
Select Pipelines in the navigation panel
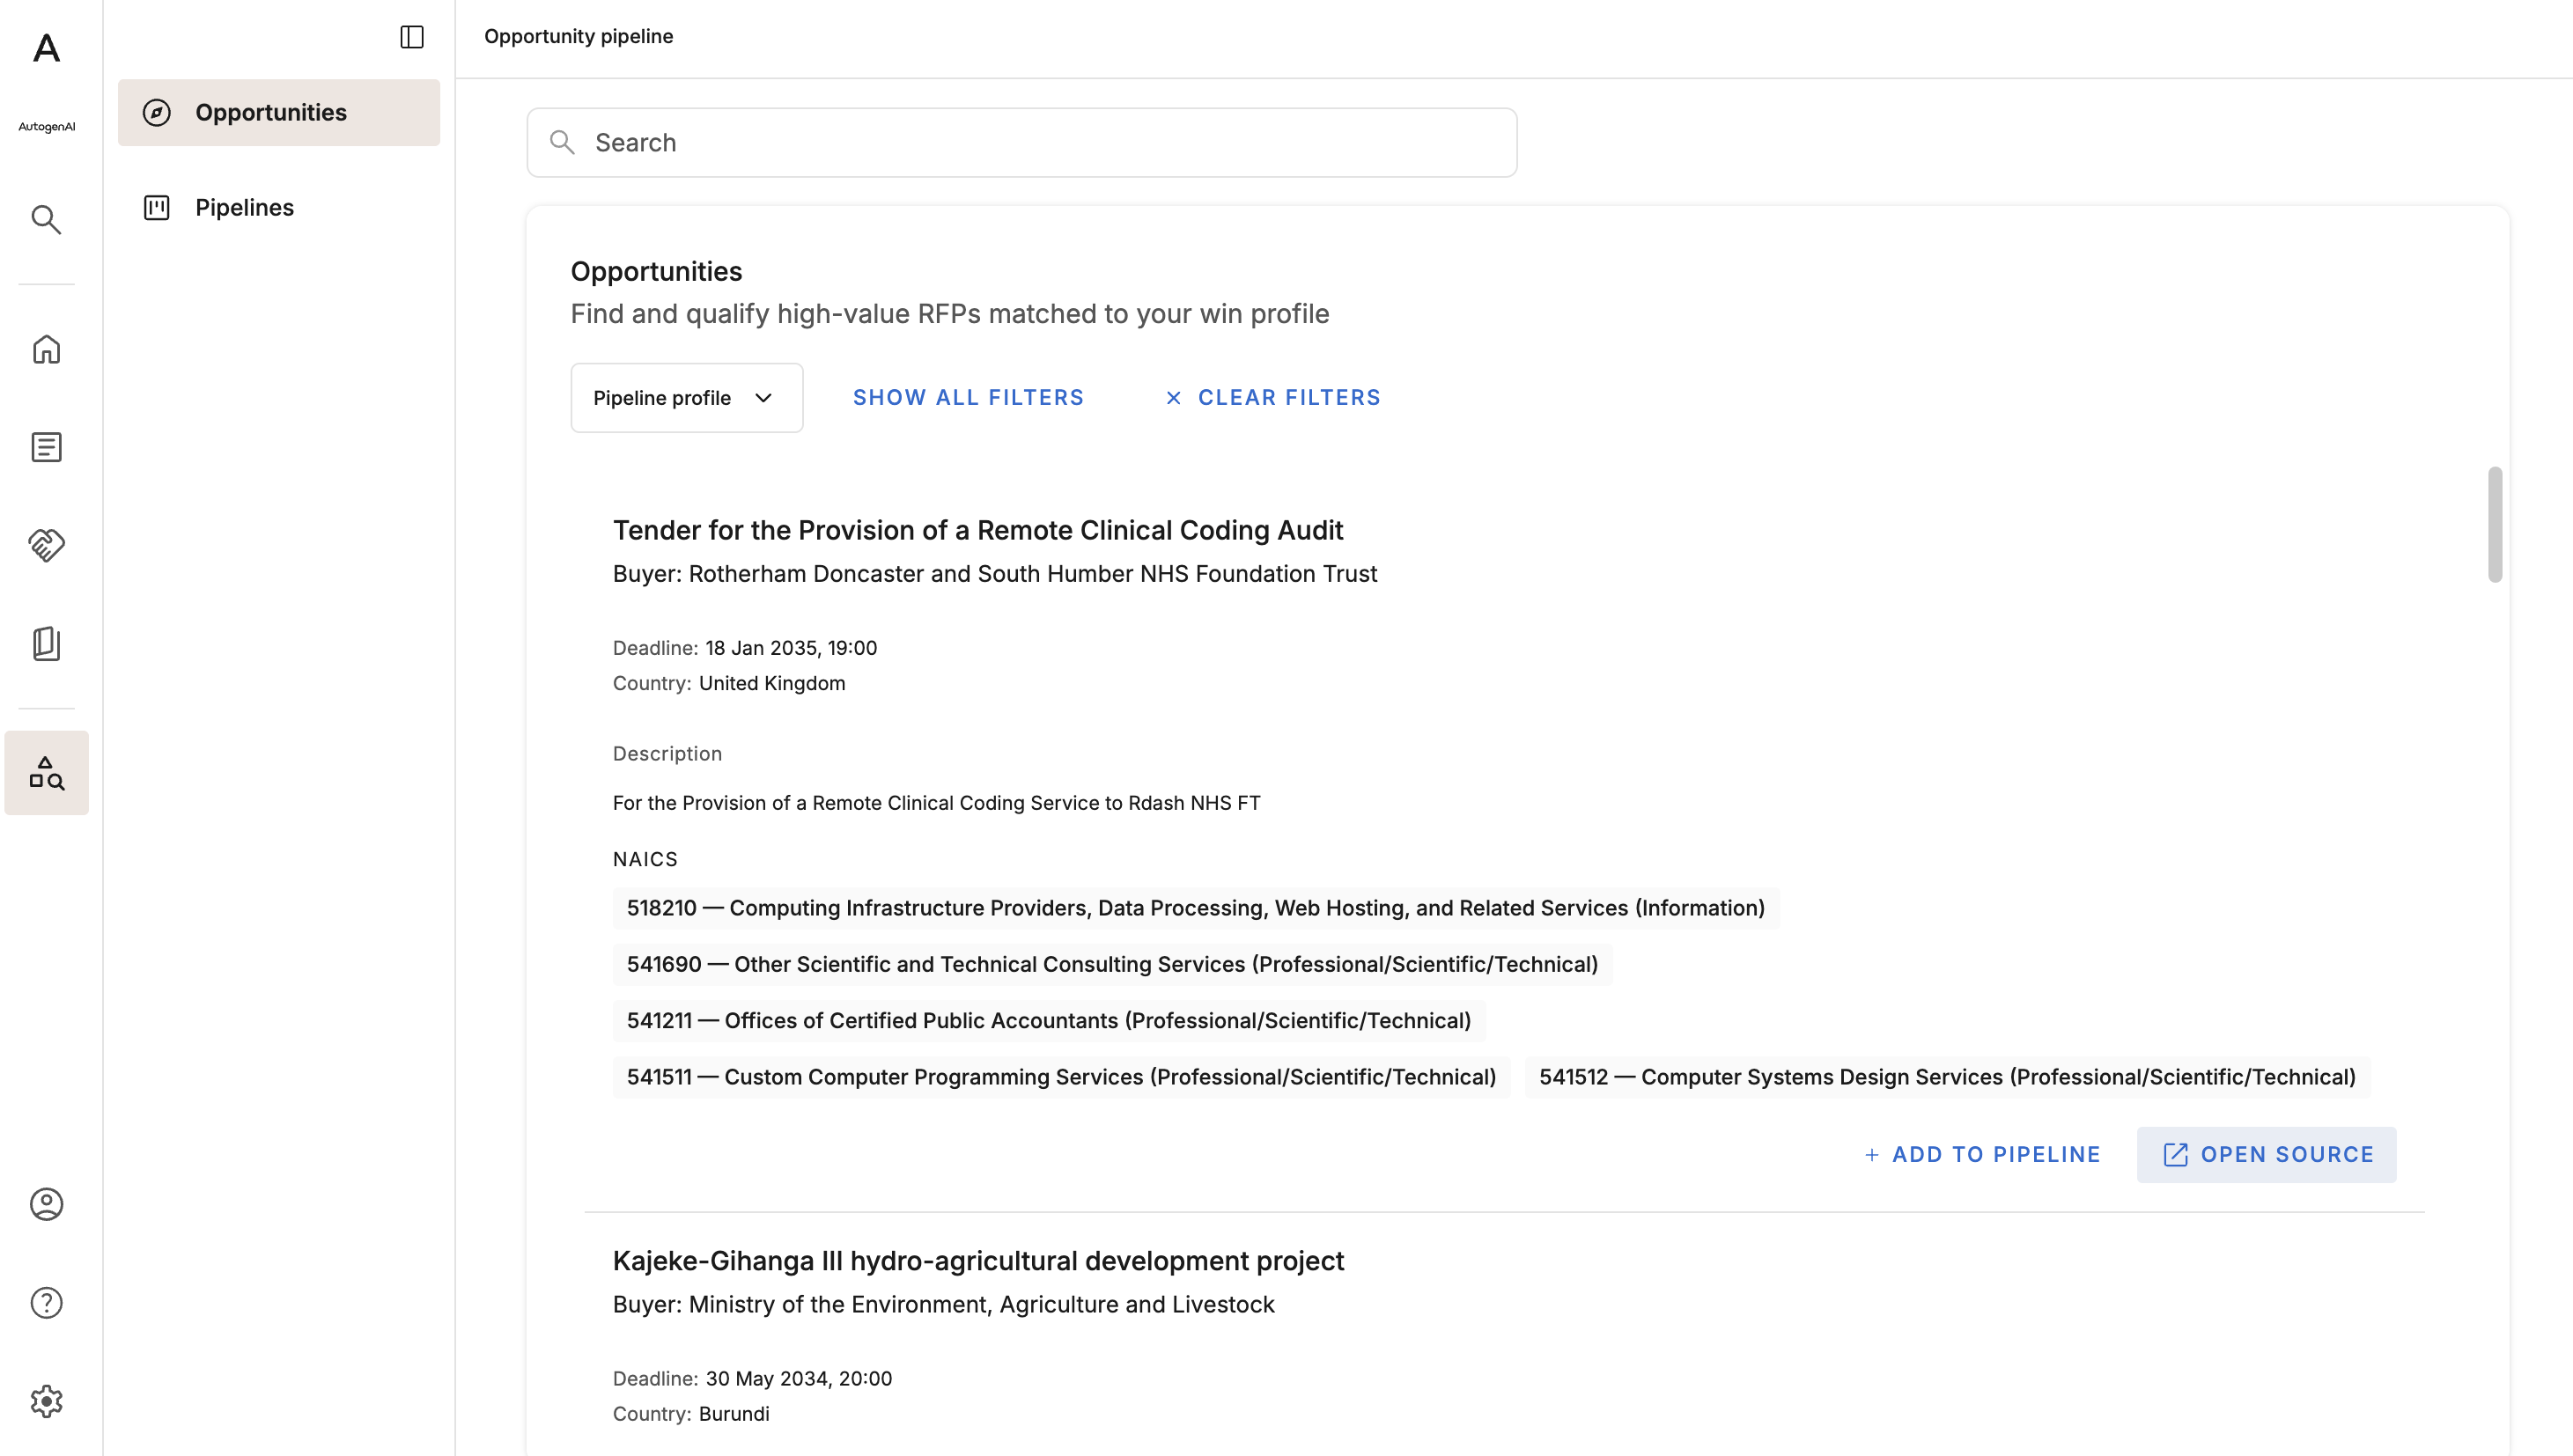[x=279, y=207]
